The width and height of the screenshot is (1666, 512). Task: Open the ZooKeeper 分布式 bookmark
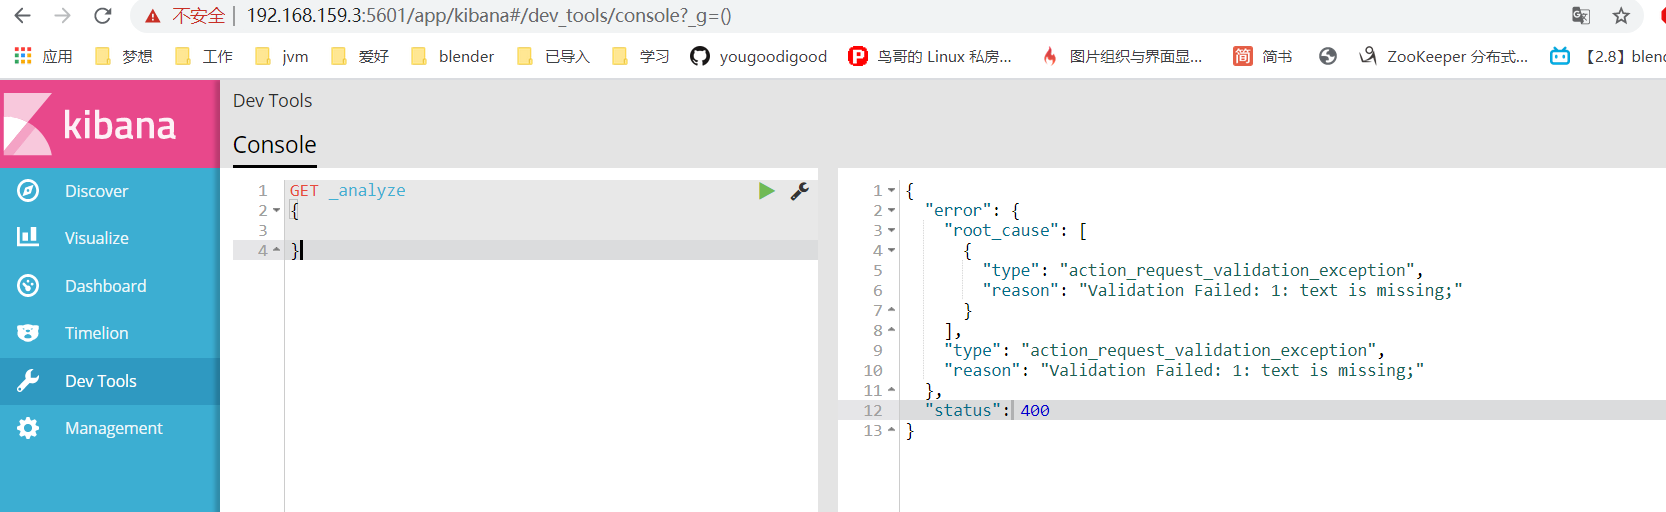(x=1443, y=56)
